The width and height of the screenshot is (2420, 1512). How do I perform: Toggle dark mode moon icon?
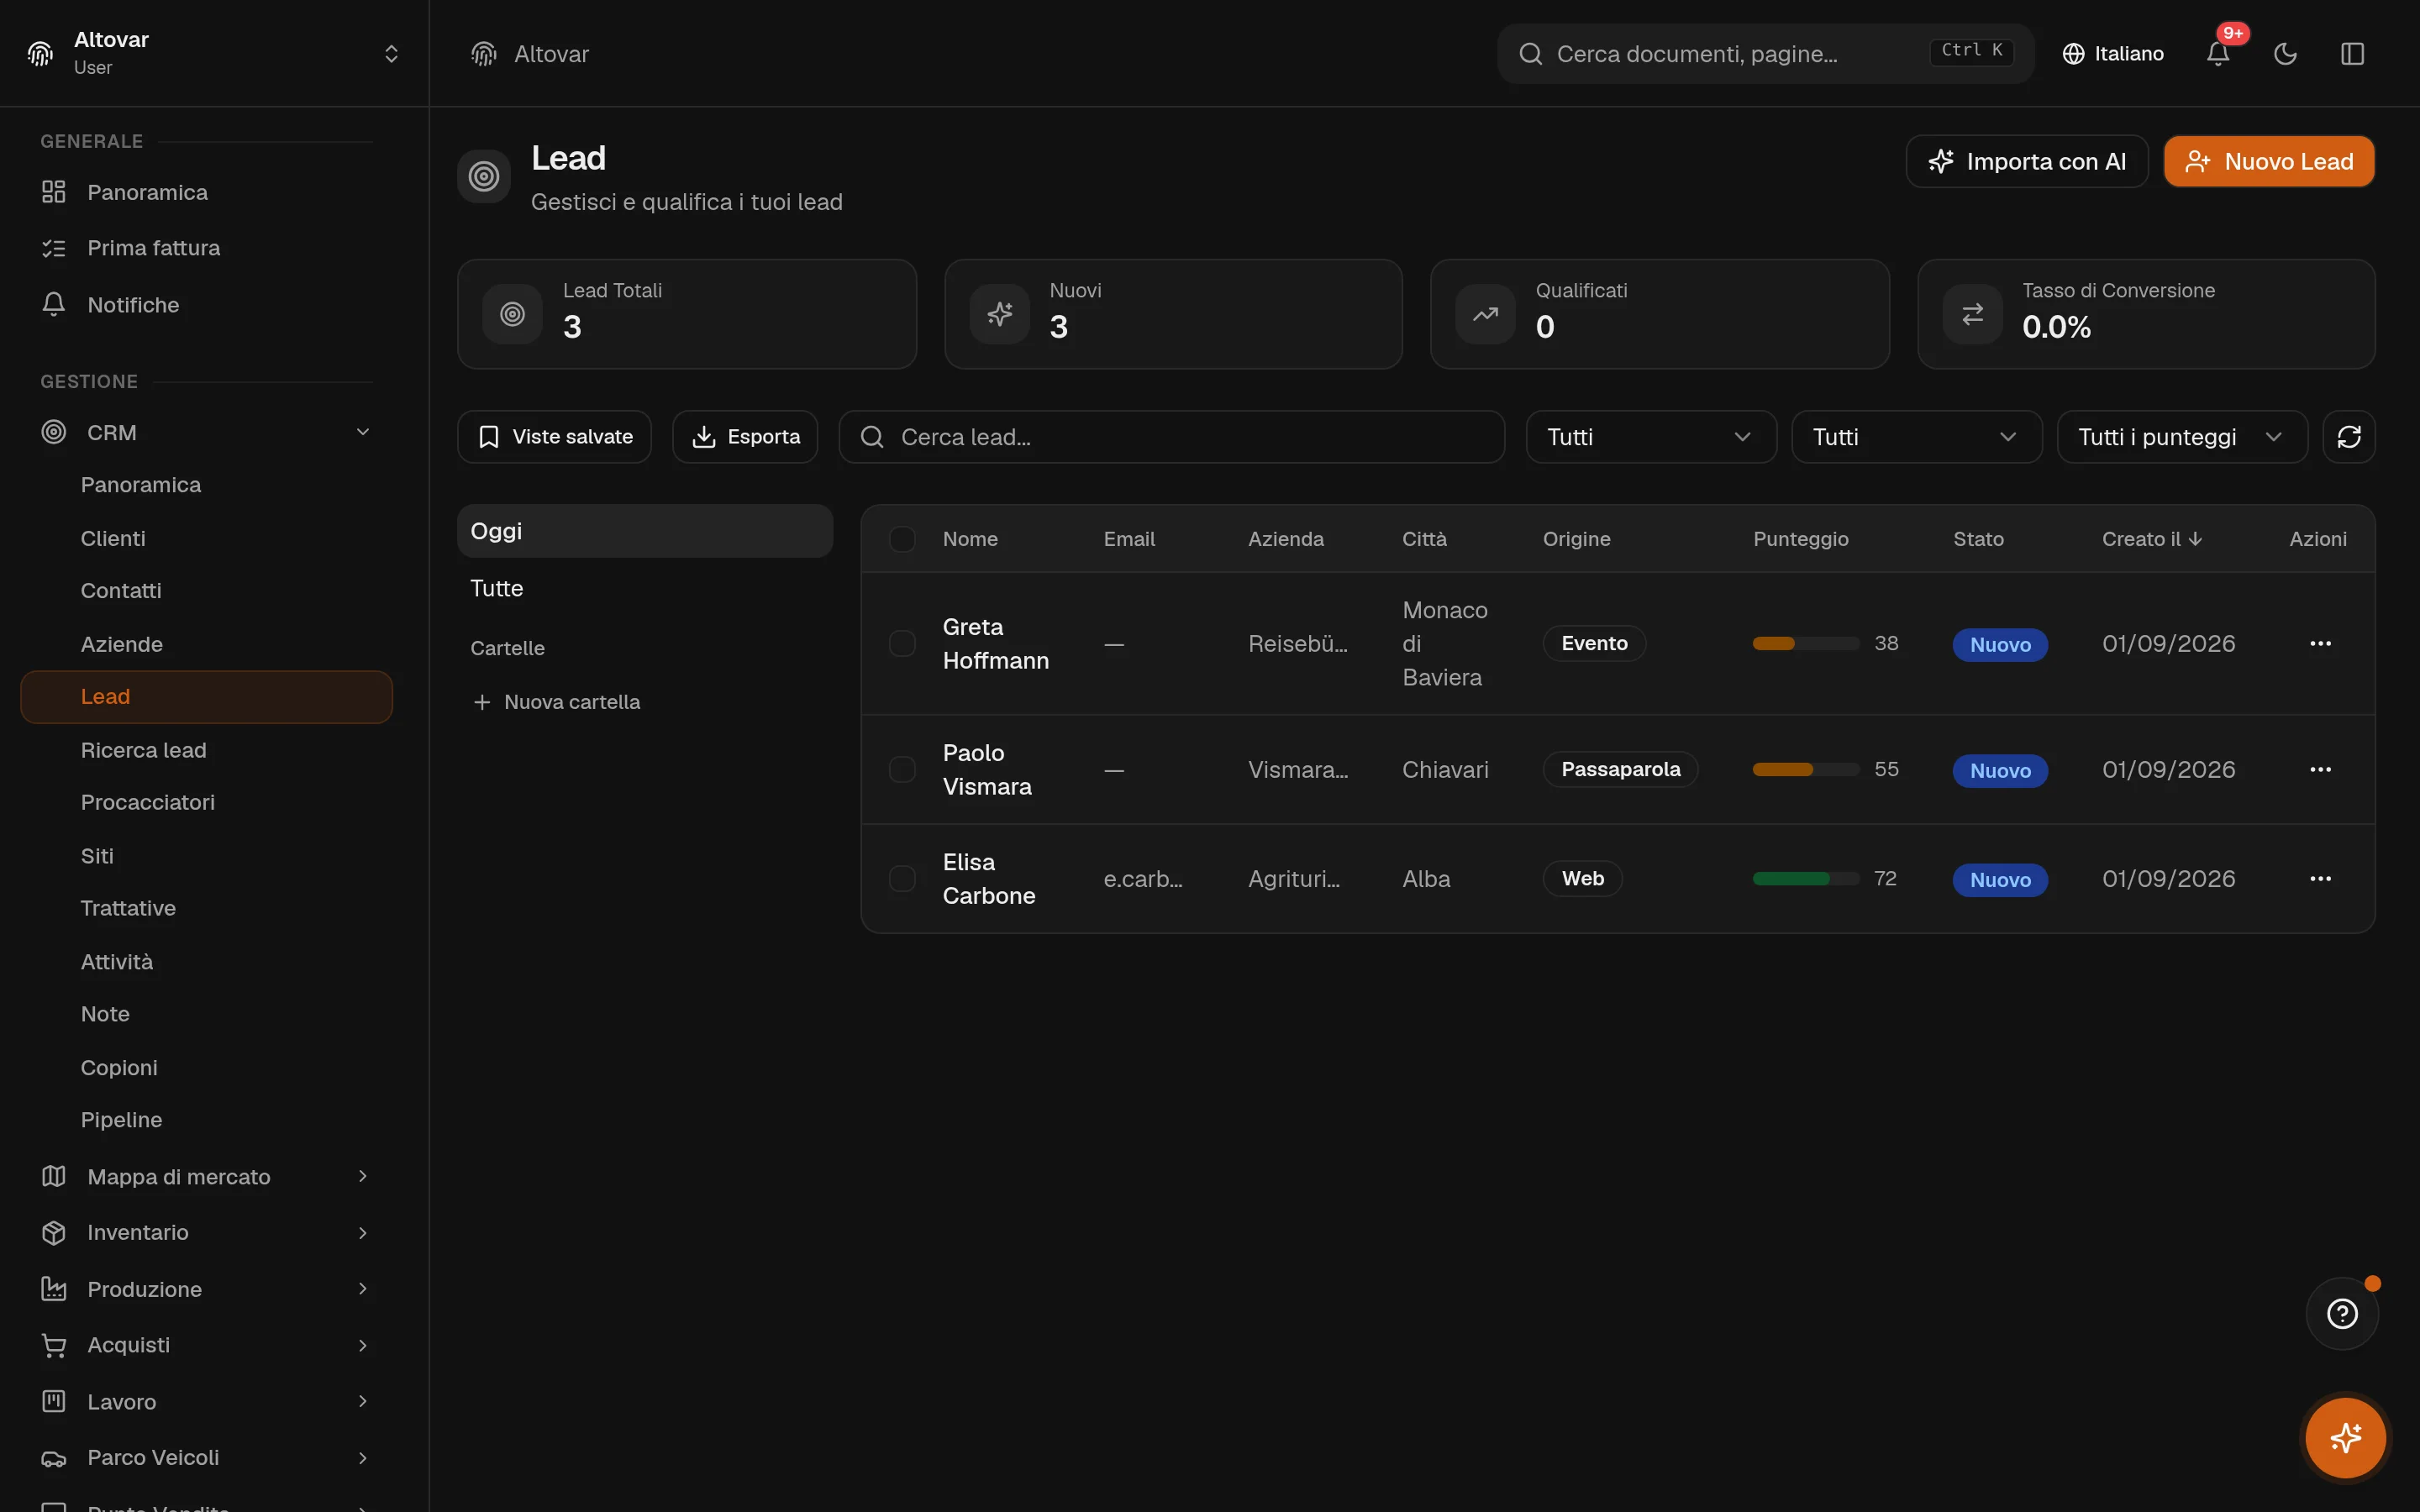coord(2285,54)
